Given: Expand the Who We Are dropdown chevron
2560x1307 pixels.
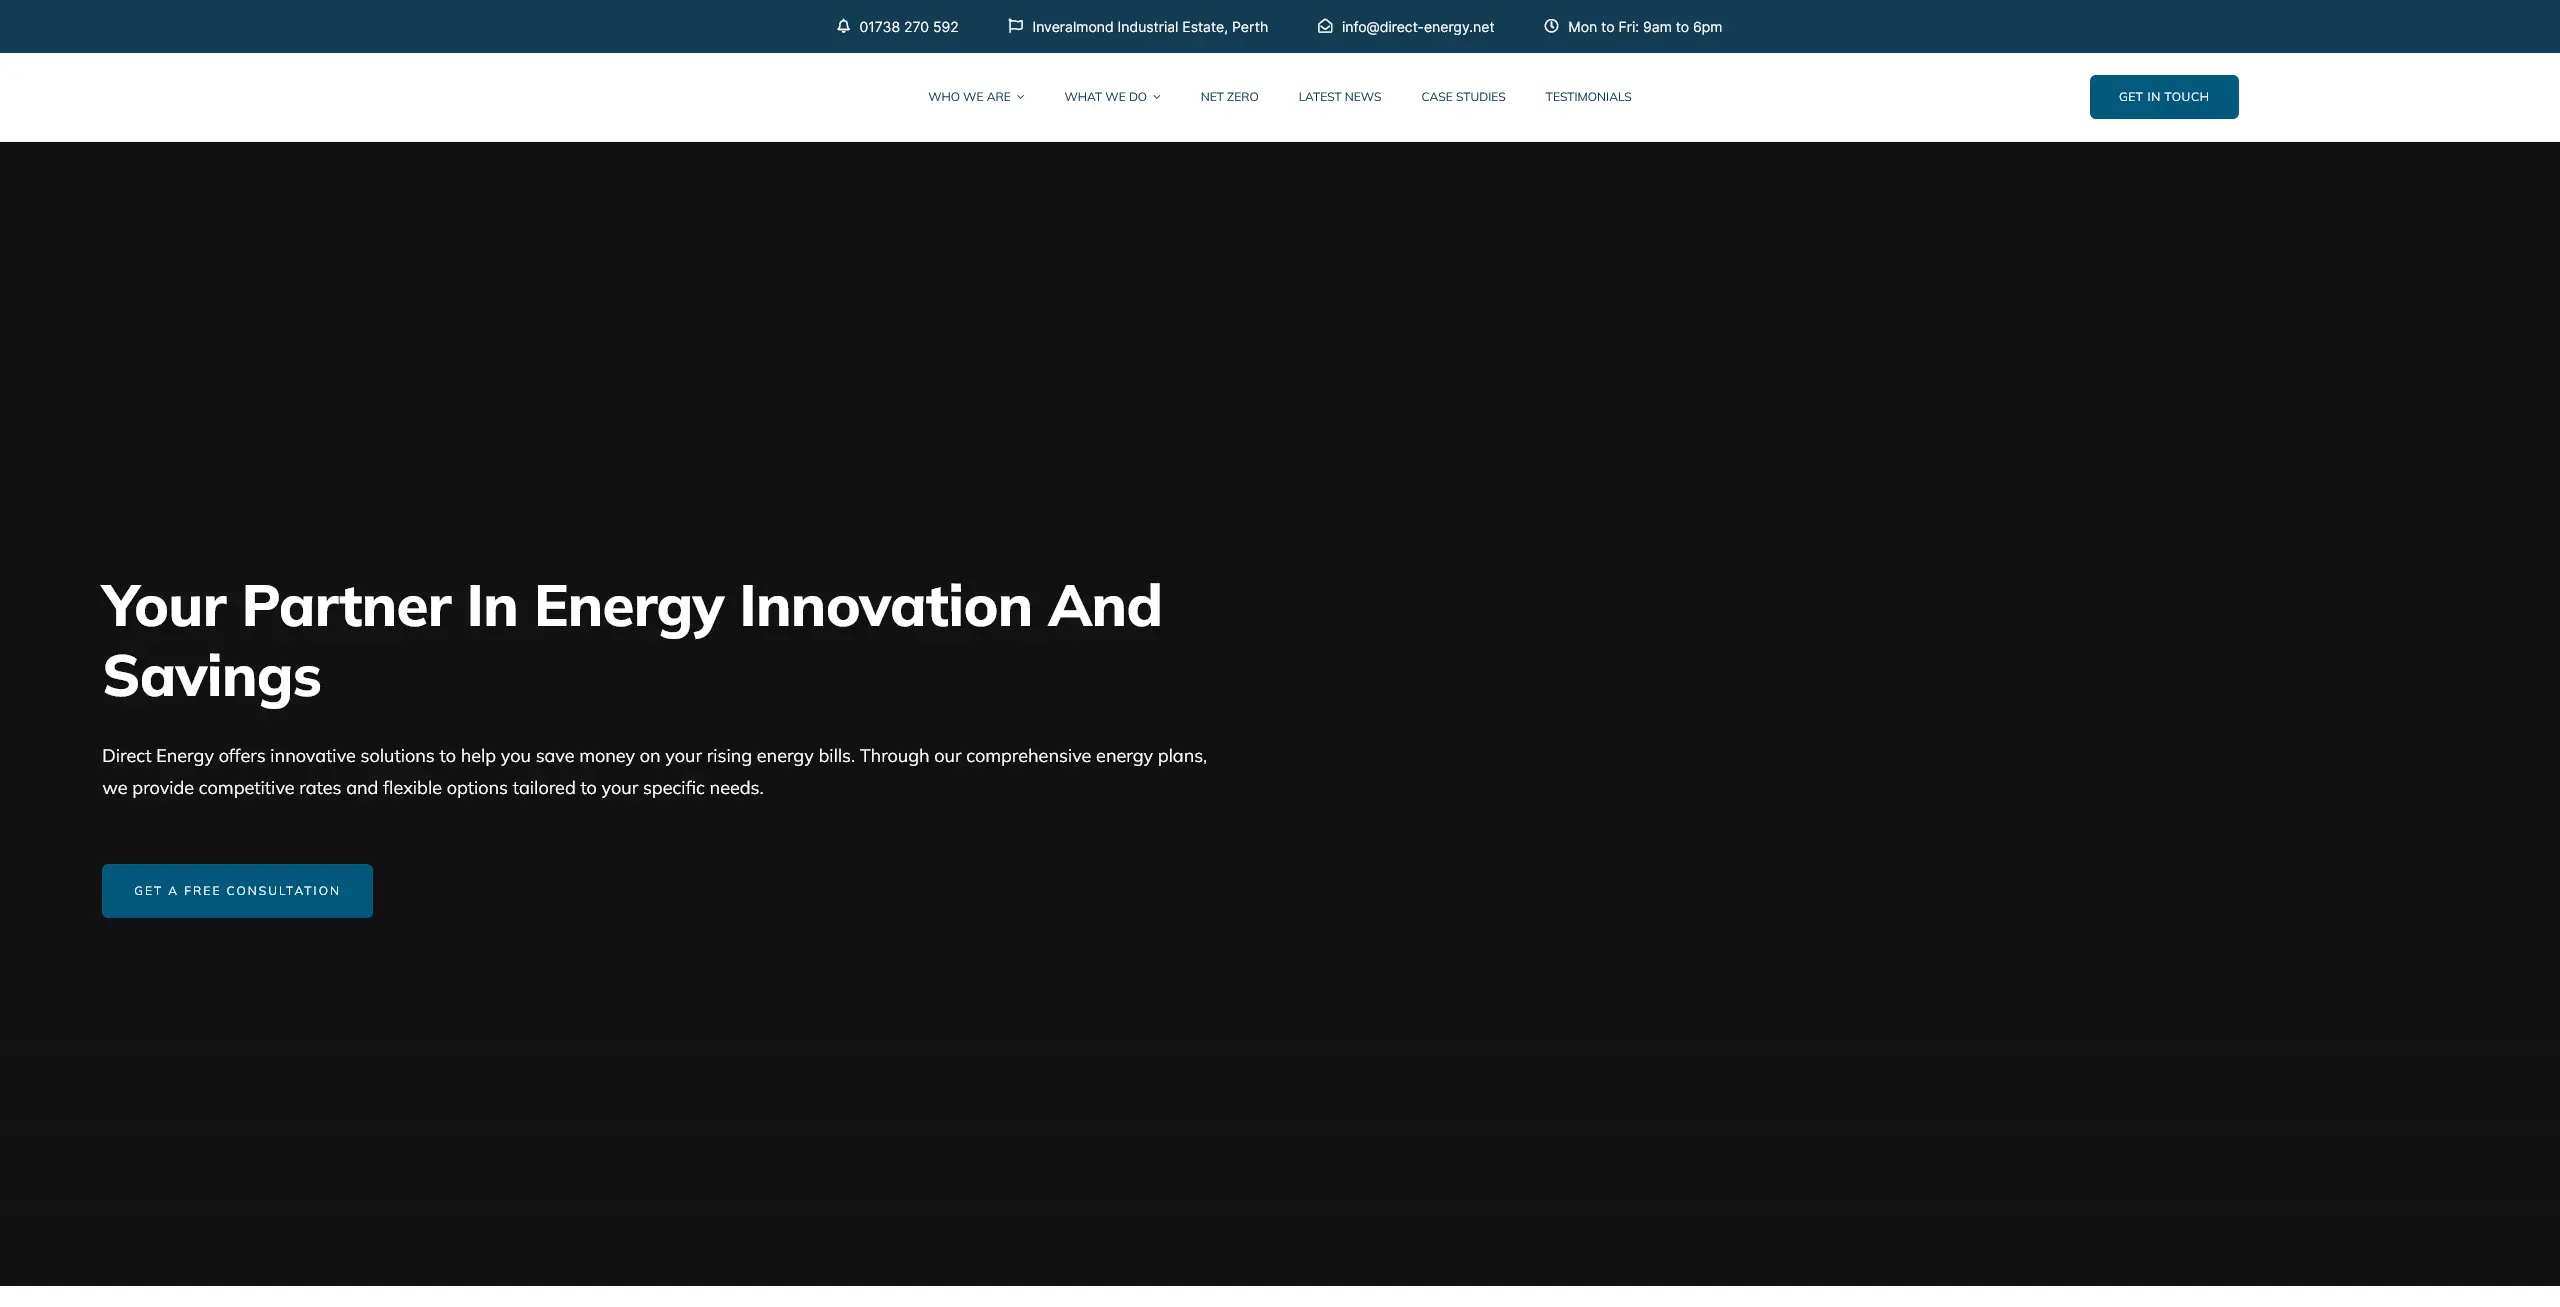Looking at the screenshot, I should (x=1020, y=97).
